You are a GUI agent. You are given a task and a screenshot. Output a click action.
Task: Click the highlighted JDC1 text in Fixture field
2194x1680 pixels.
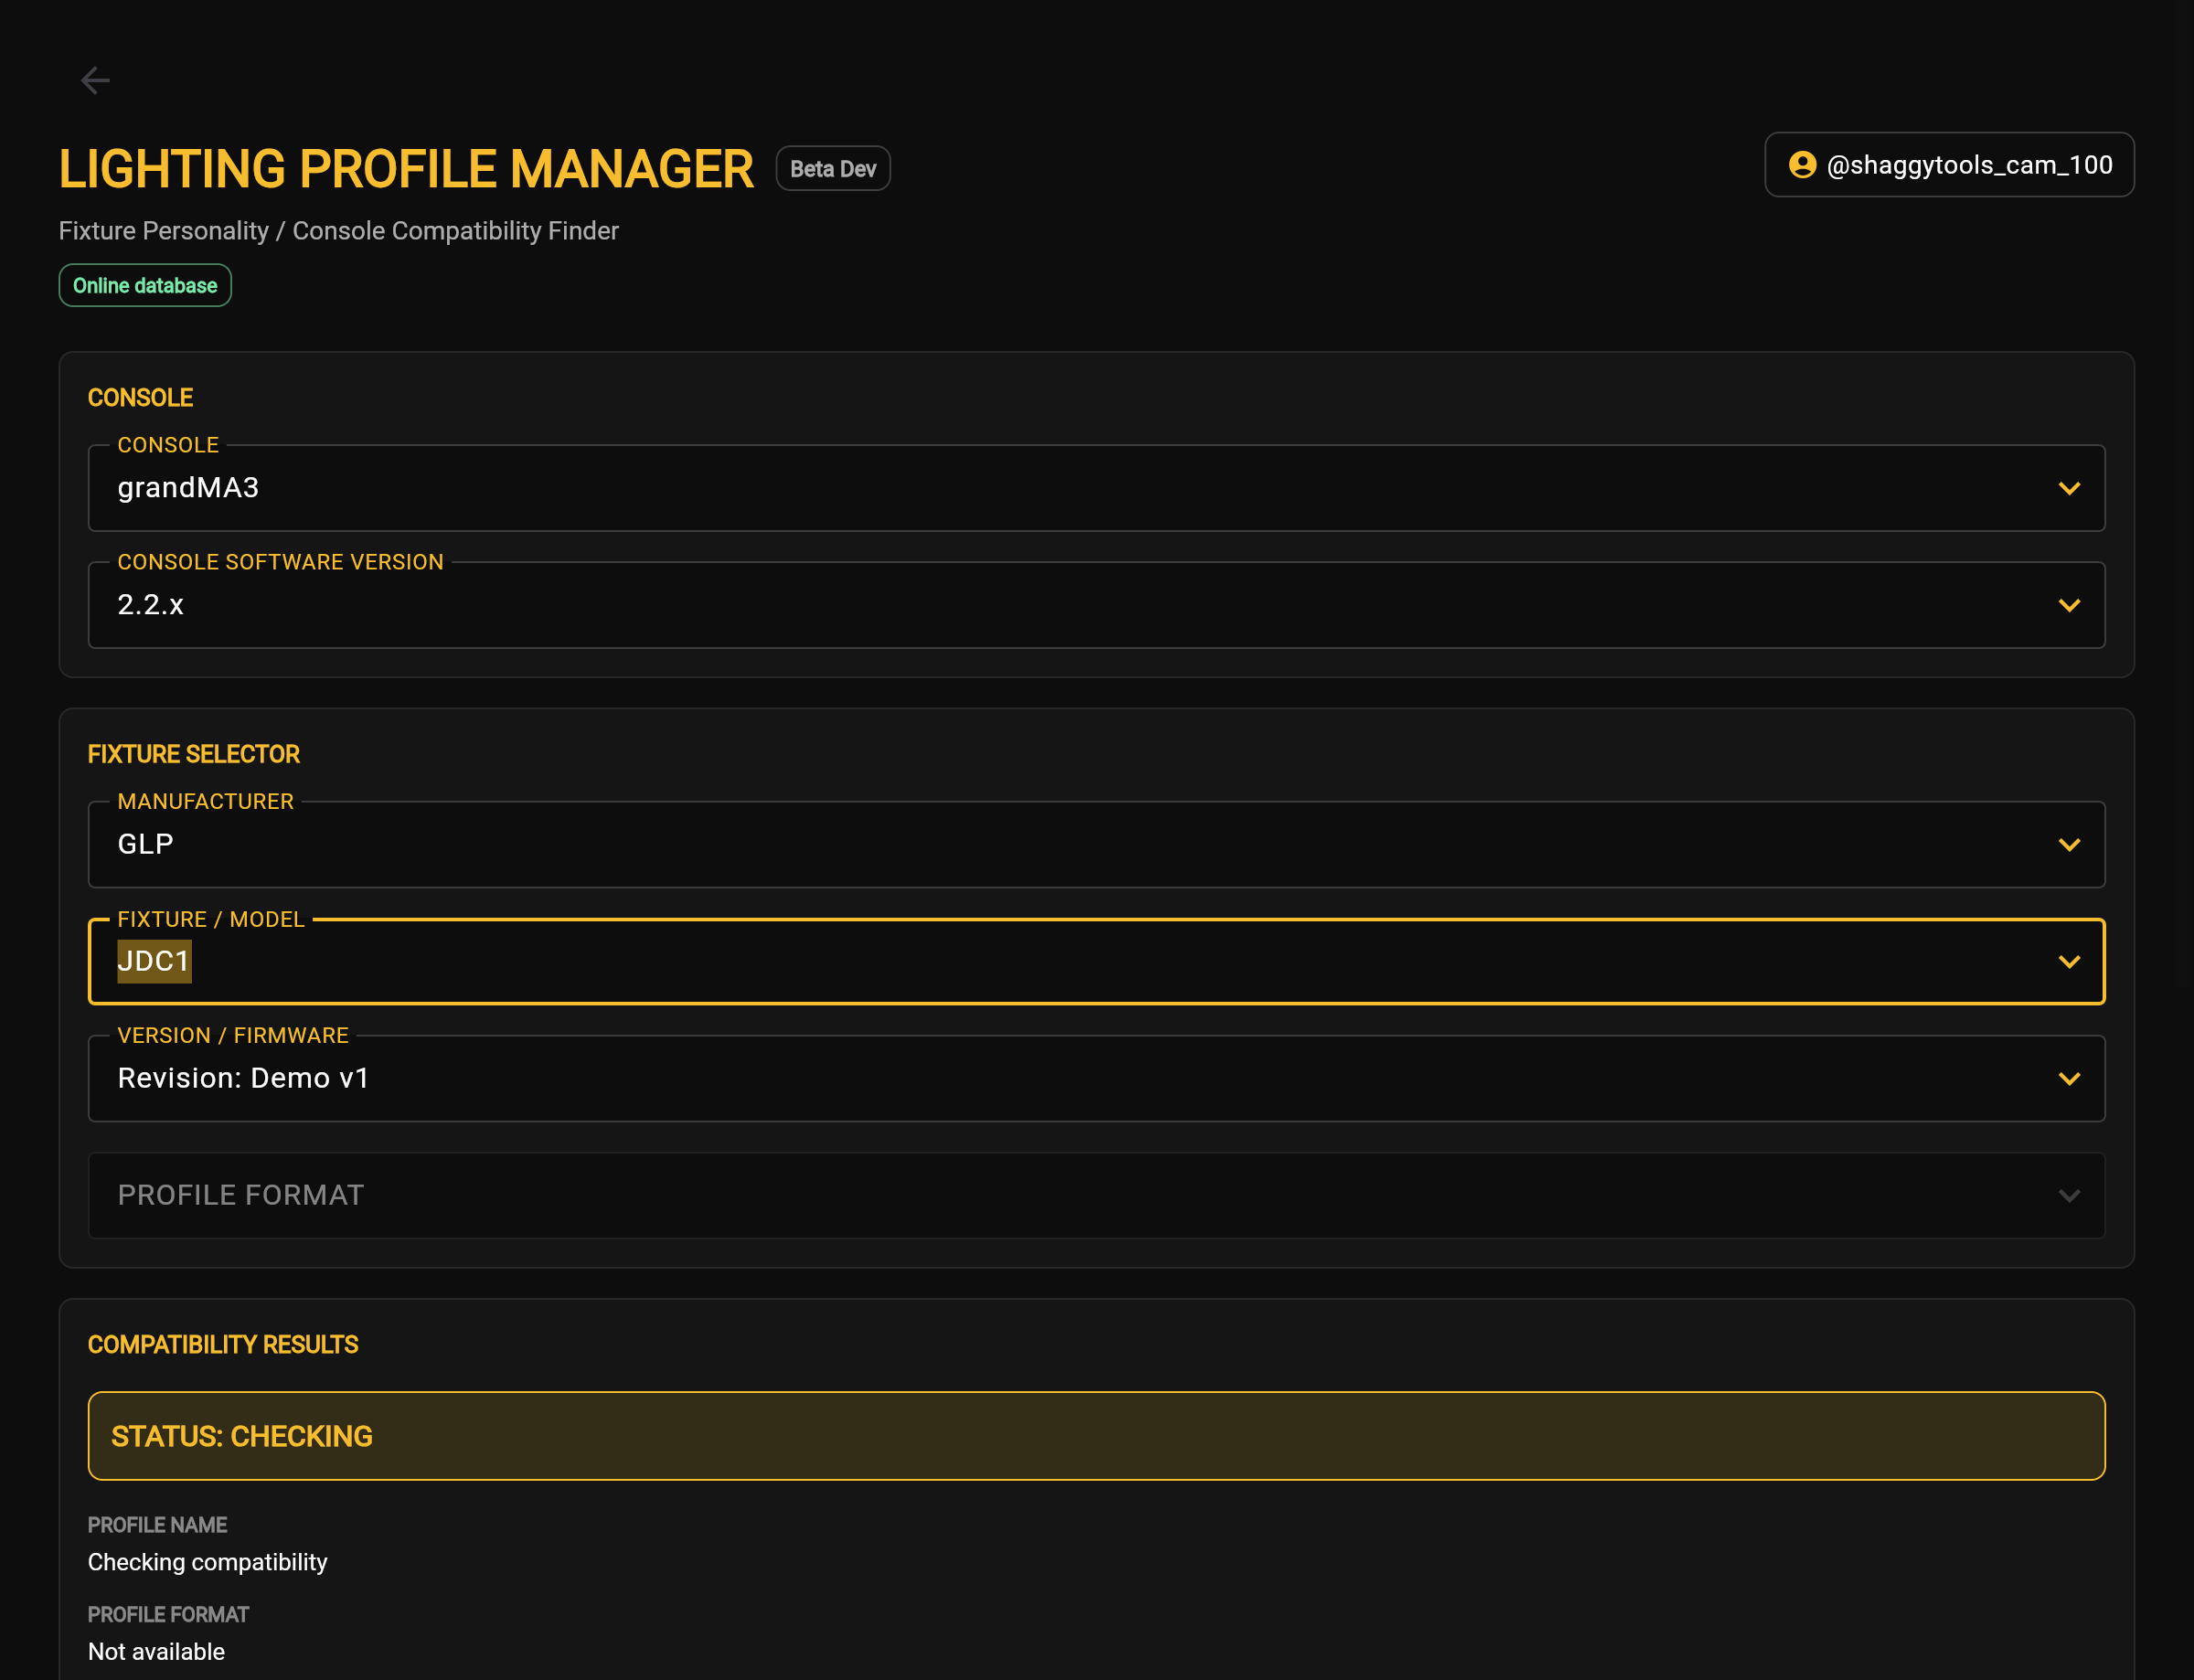point(154,962)
